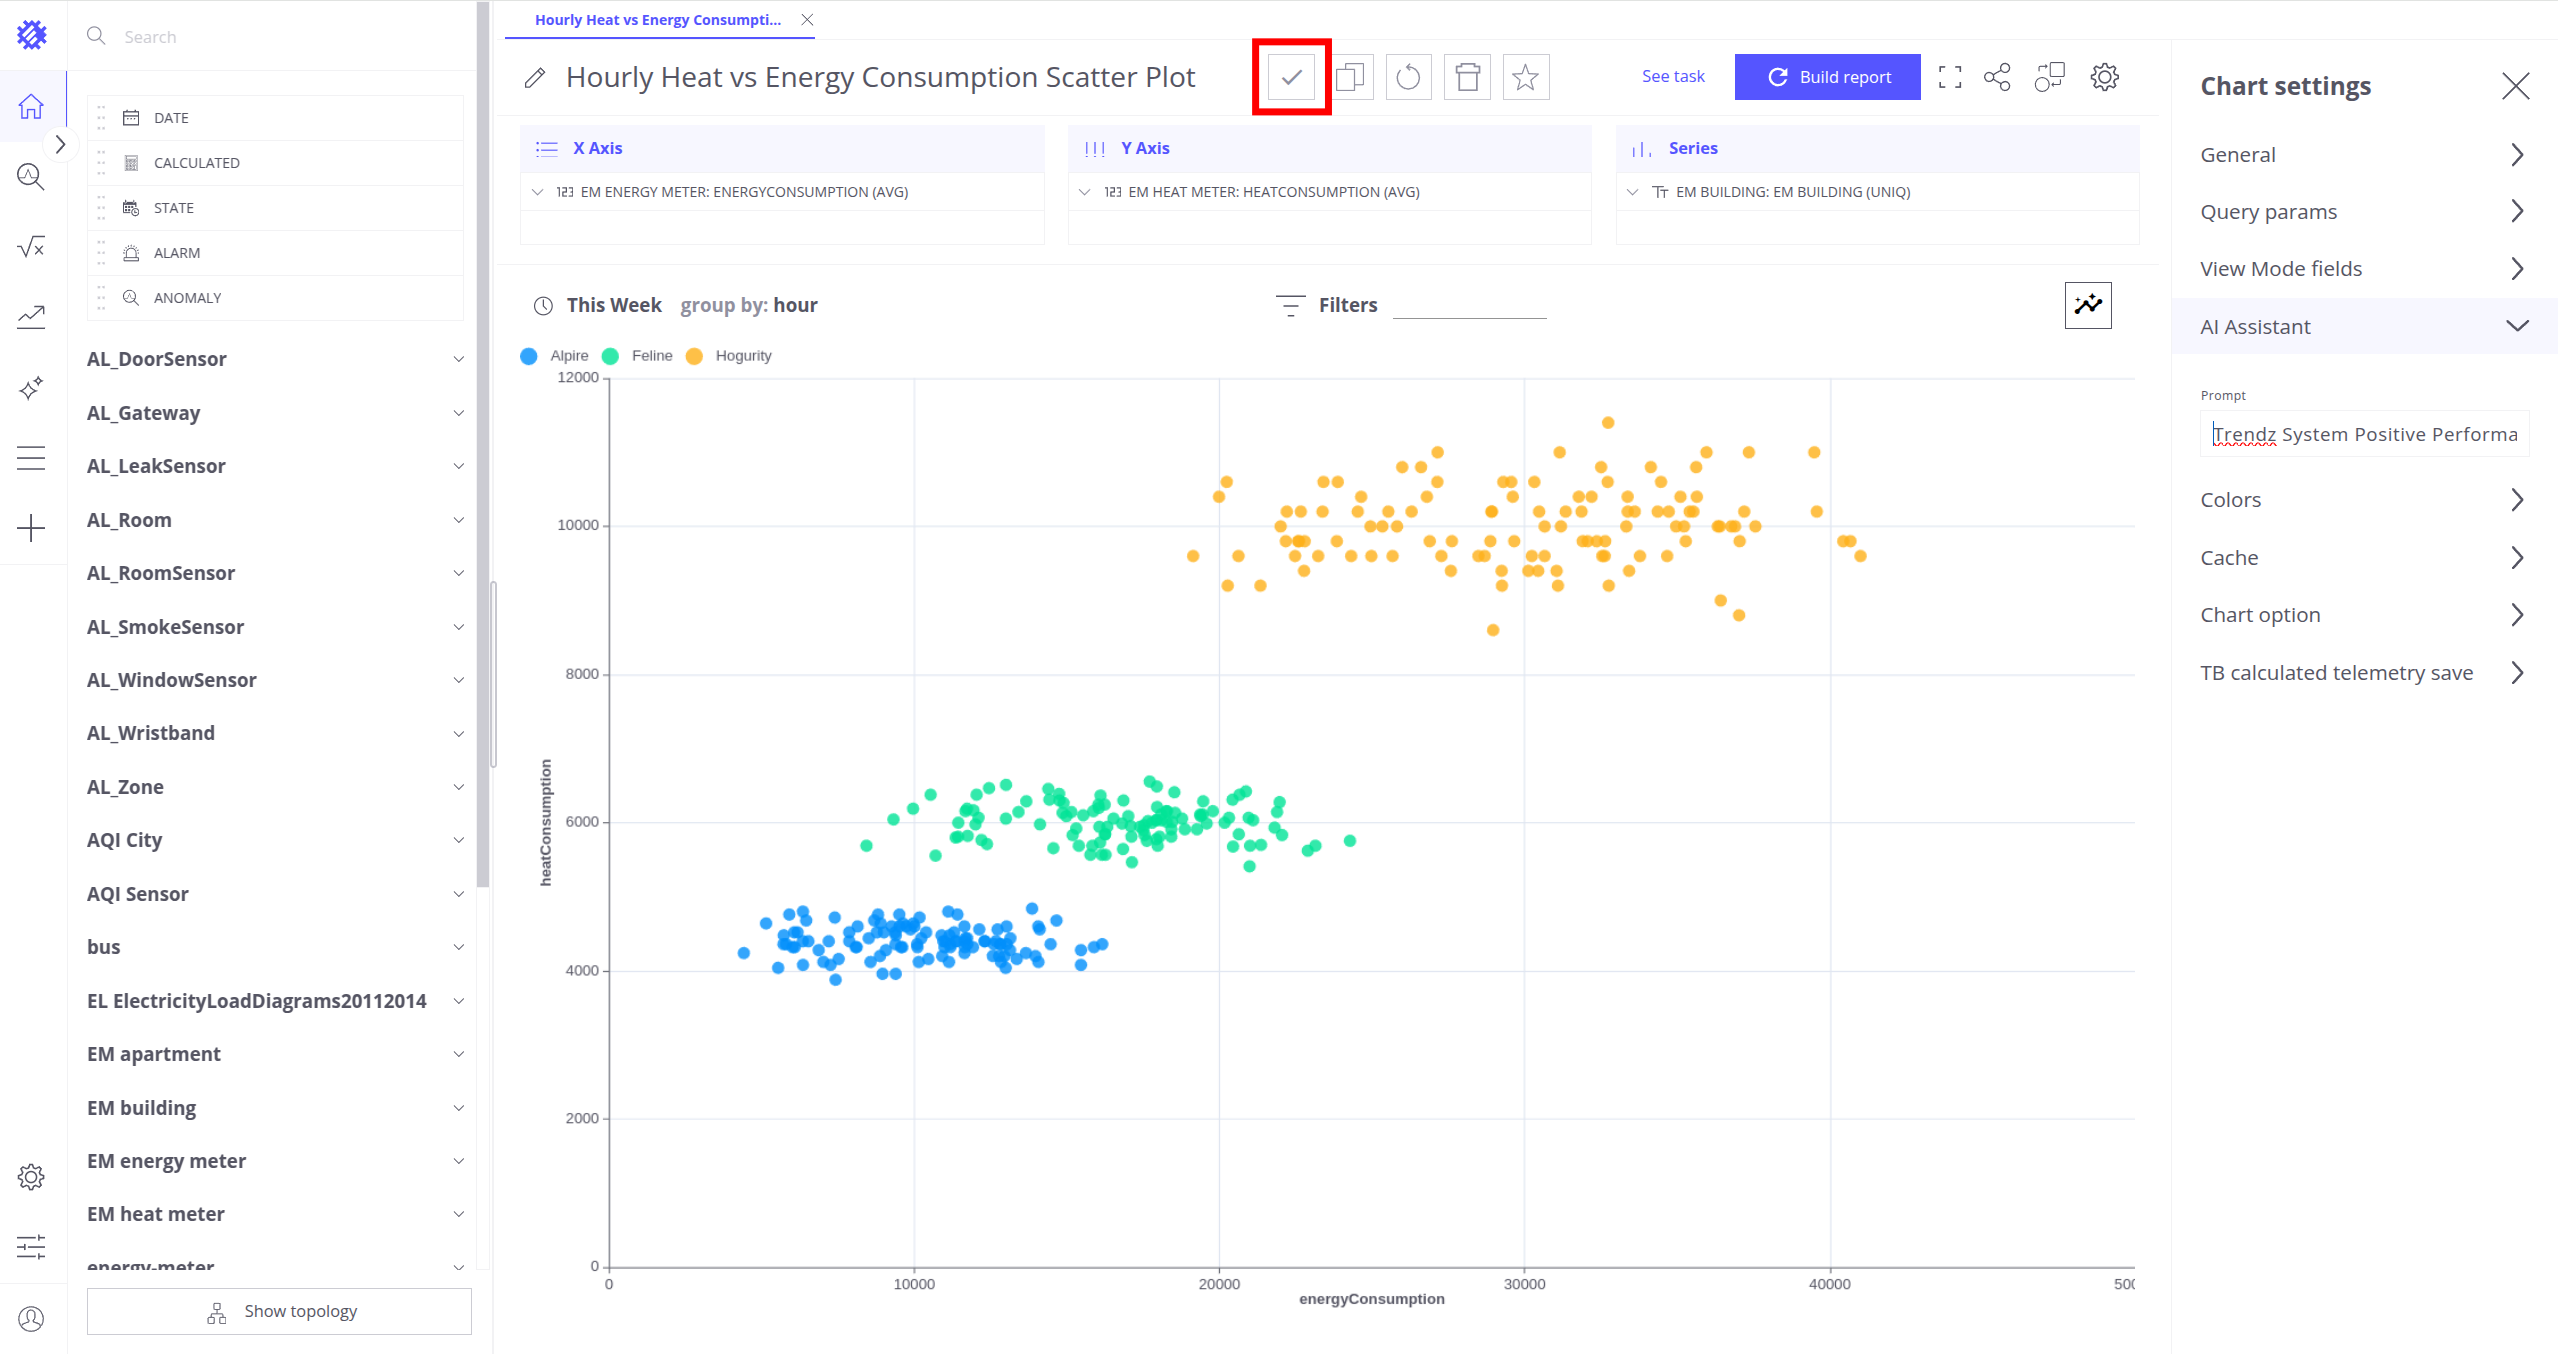Open the See task link

1672,77
